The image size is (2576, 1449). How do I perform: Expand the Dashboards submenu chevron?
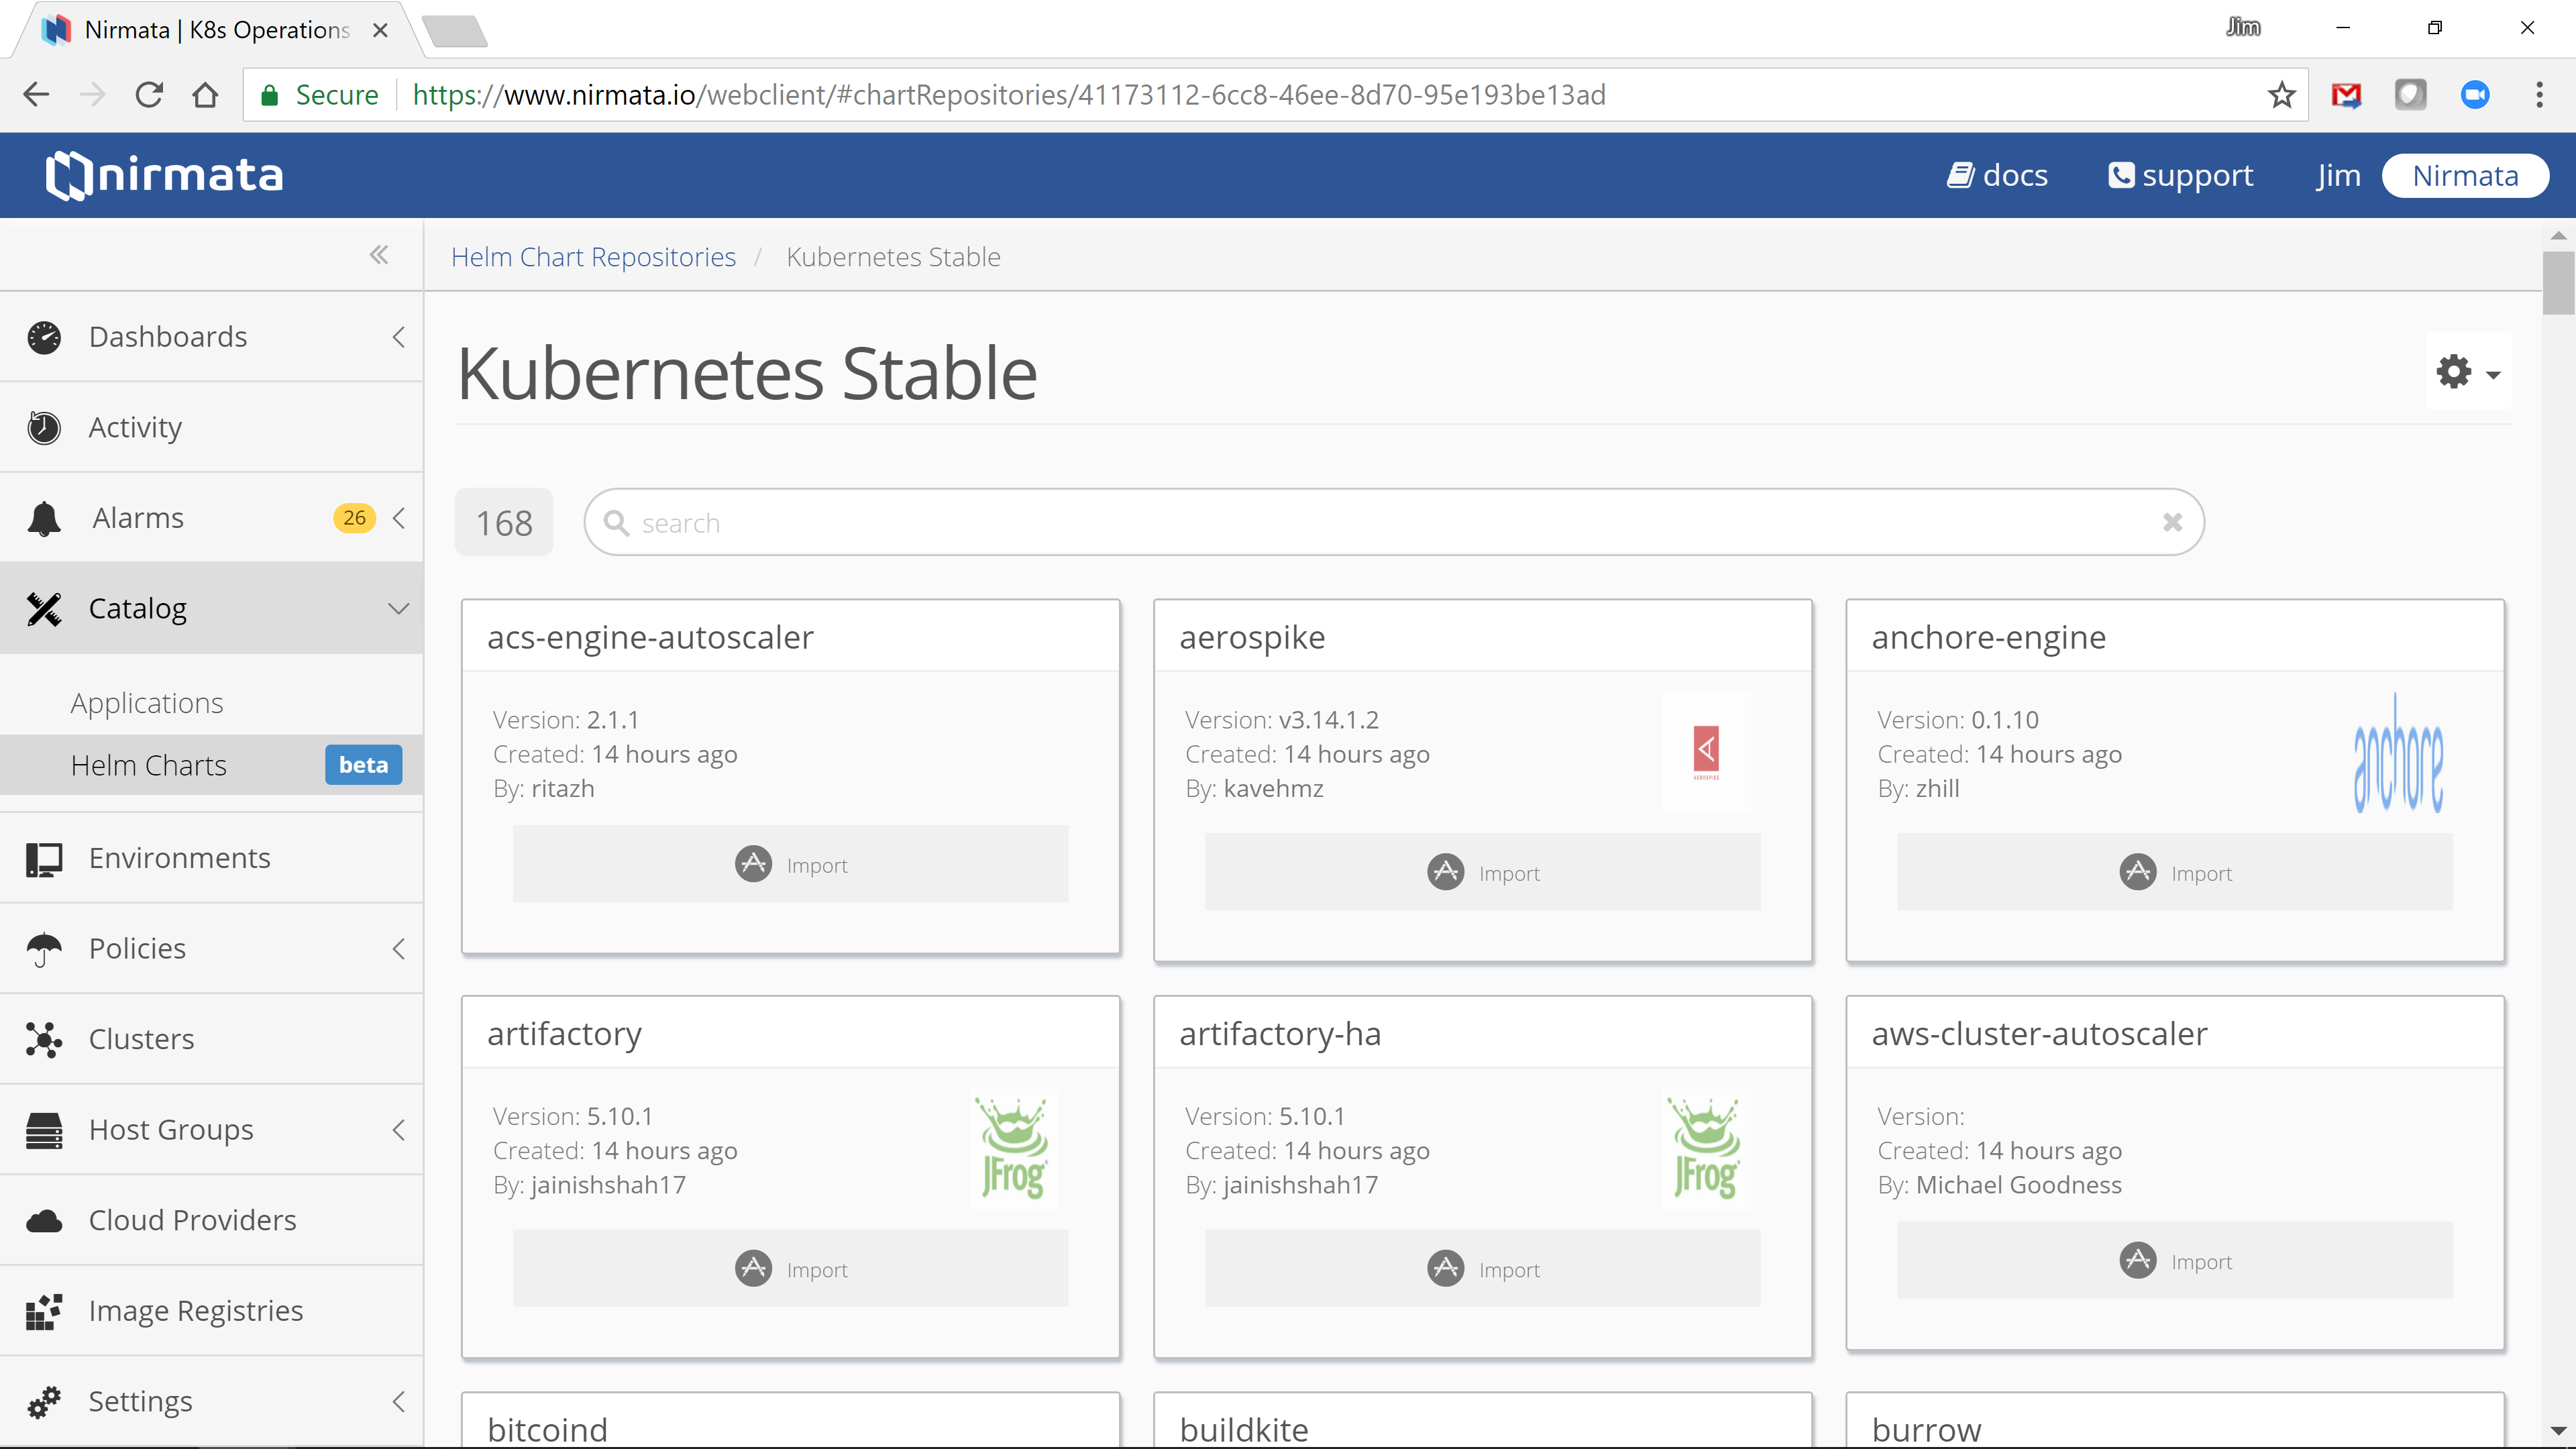click(399, 337)
